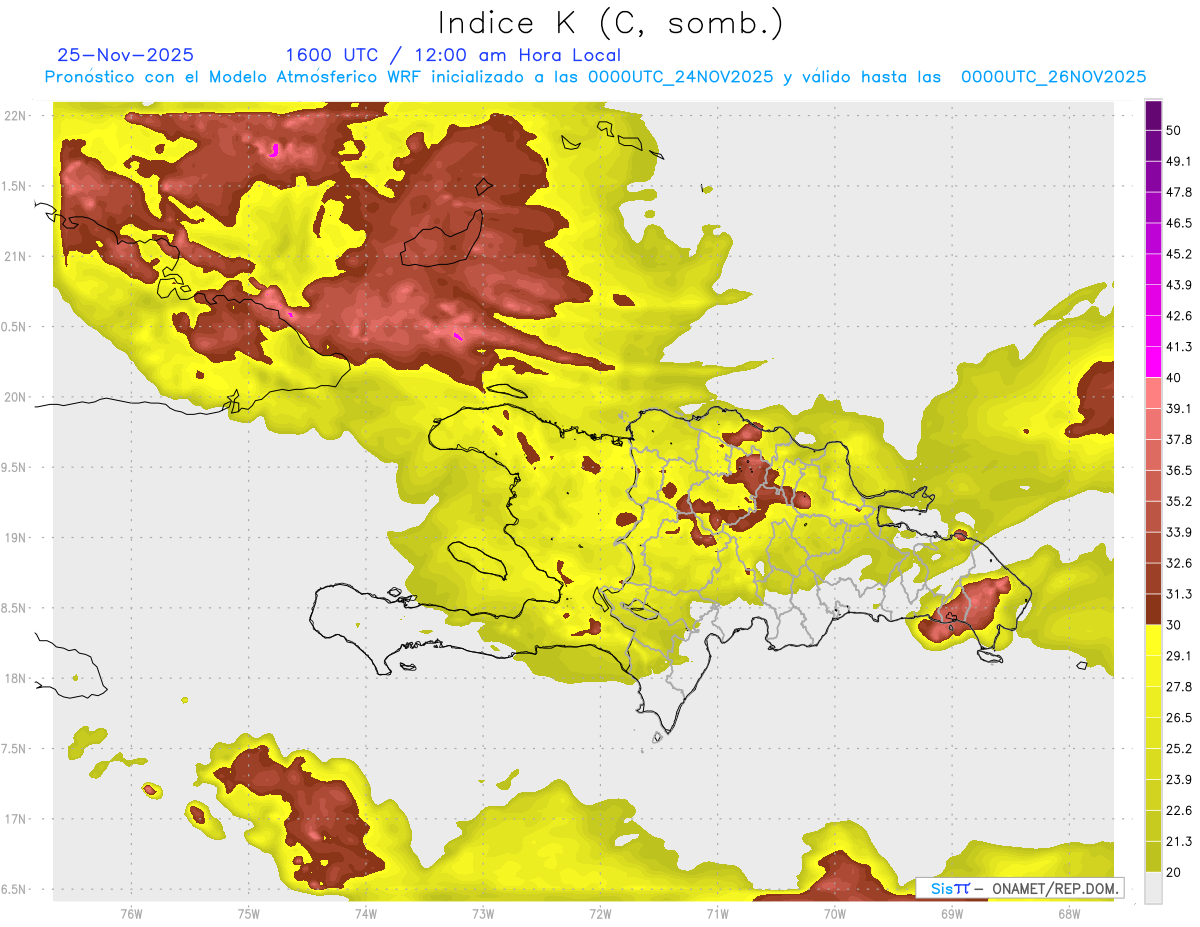The height and width of the screenshot is (927, 1200).
Task: Click the 'Pronostico con el Modelo Atmosferico WRF' line
Action: point(595,77)
